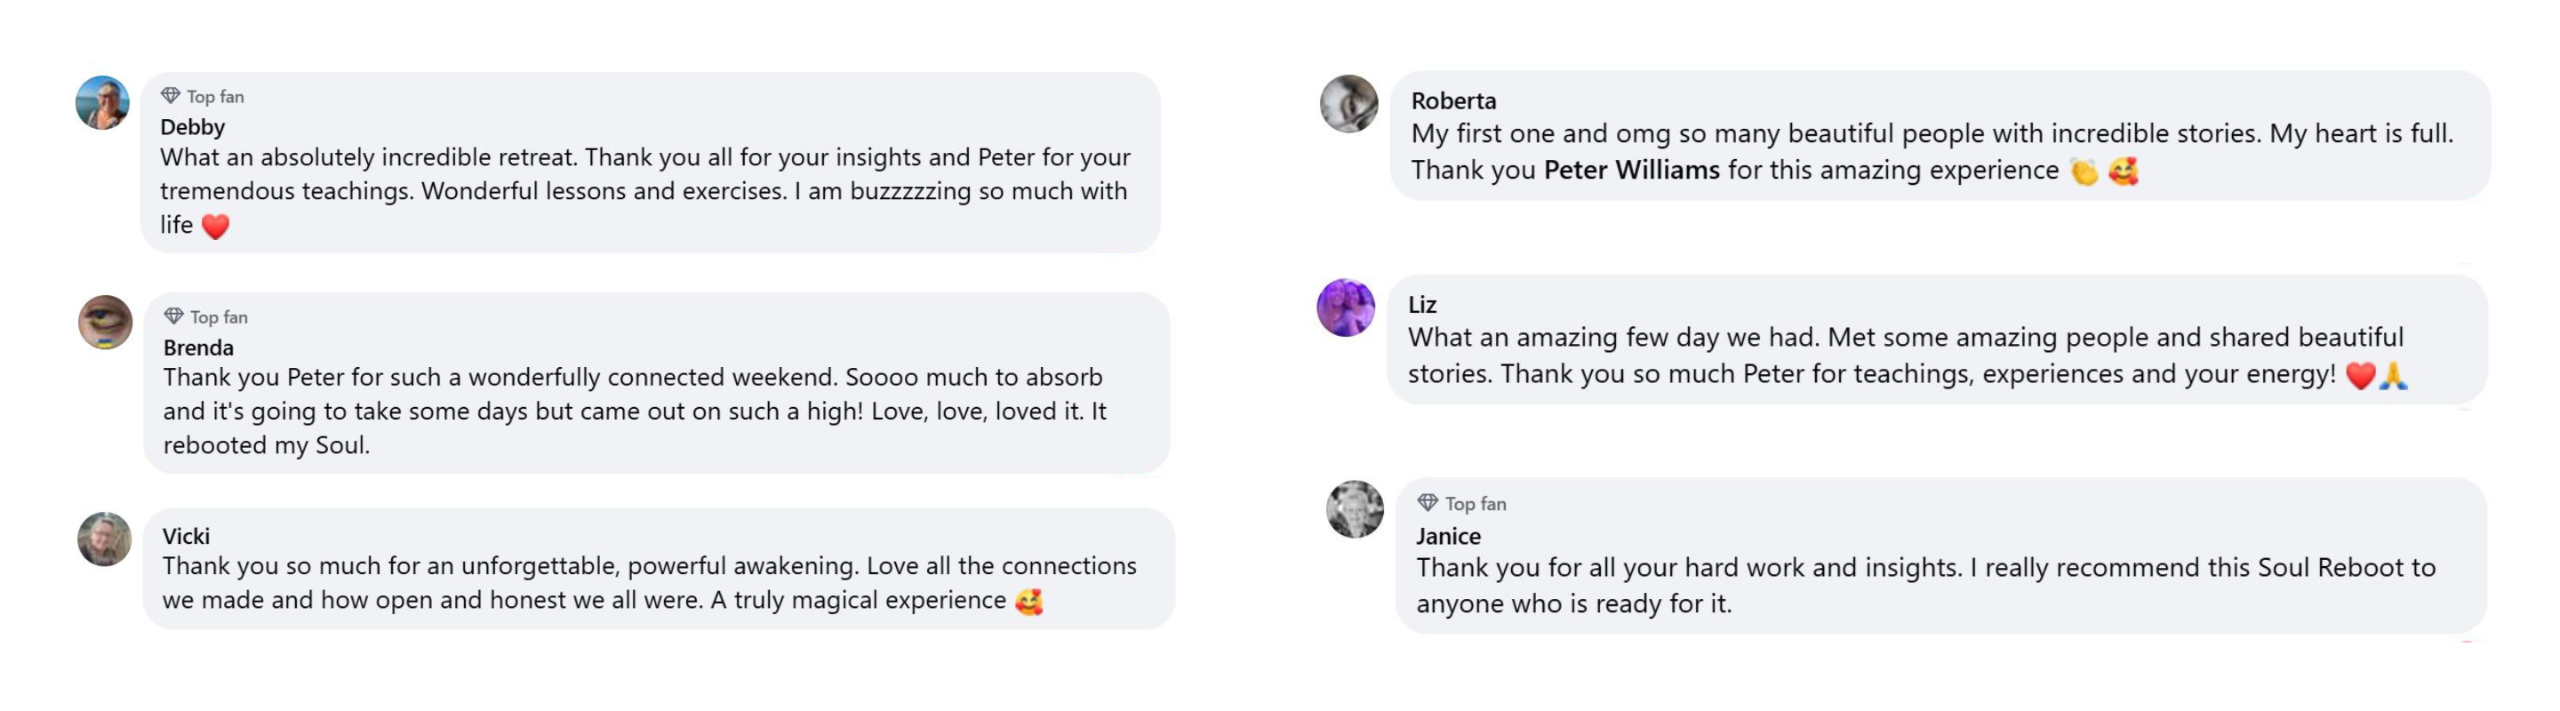Open Roberta's profile picture
Viewport: 2560px width, 711px height.
1349,104
